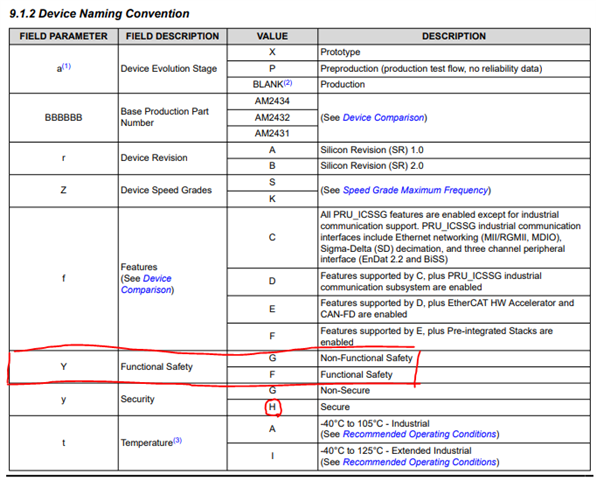Select feature value D
This screenshot has width=596, height=480.
click(272, 281)
